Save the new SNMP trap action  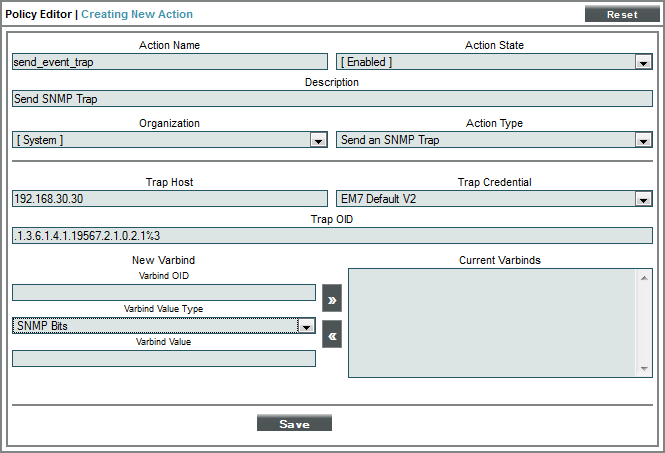294,423
